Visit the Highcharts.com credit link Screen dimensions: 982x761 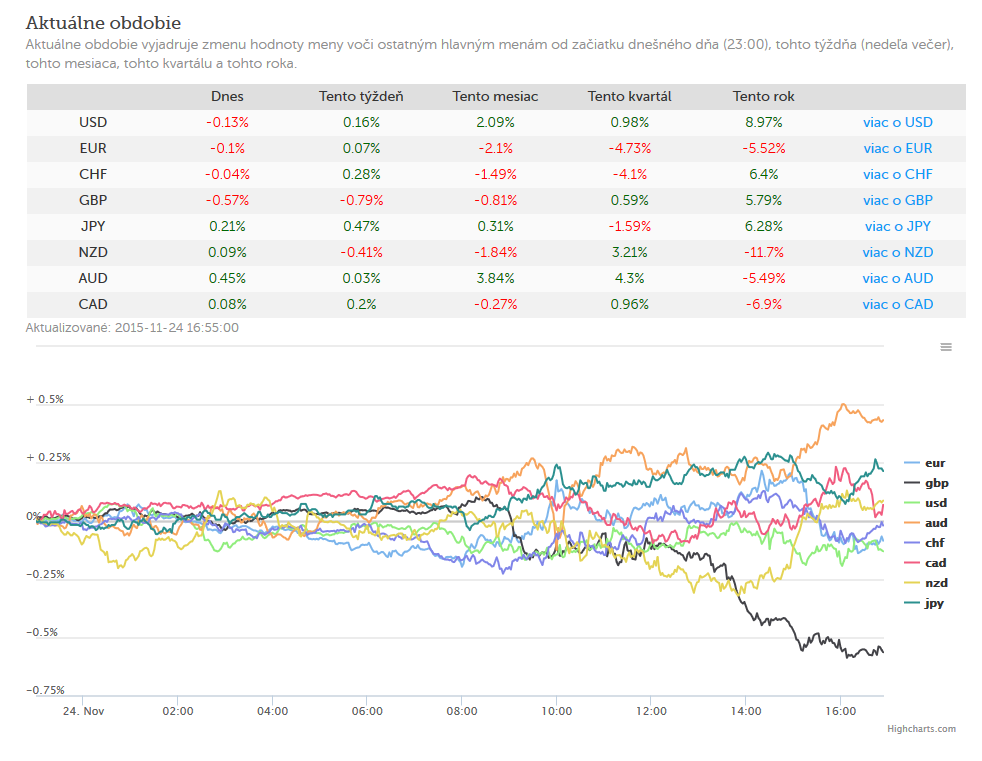pyautogui.click(x=921, y=728)
